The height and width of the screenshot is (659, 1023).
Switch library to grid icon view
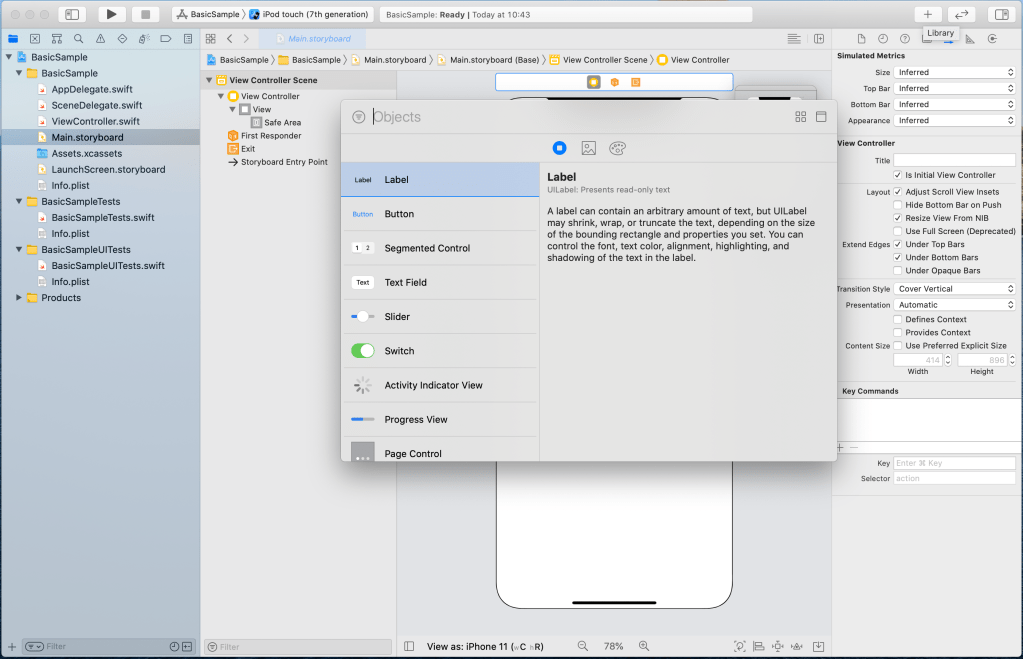tap(800, 117)
